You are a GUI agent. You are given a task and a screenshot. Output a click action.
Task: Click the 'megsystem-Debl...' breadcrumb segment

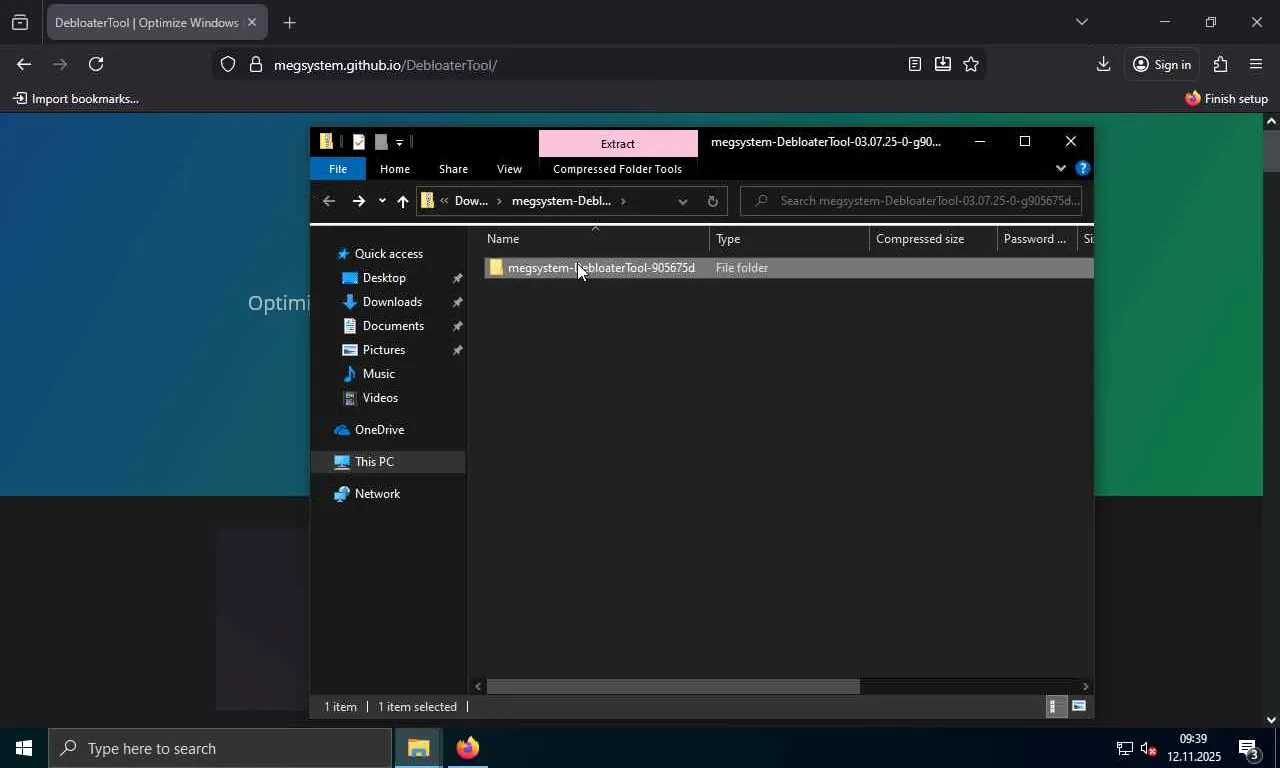pos(561,201)
